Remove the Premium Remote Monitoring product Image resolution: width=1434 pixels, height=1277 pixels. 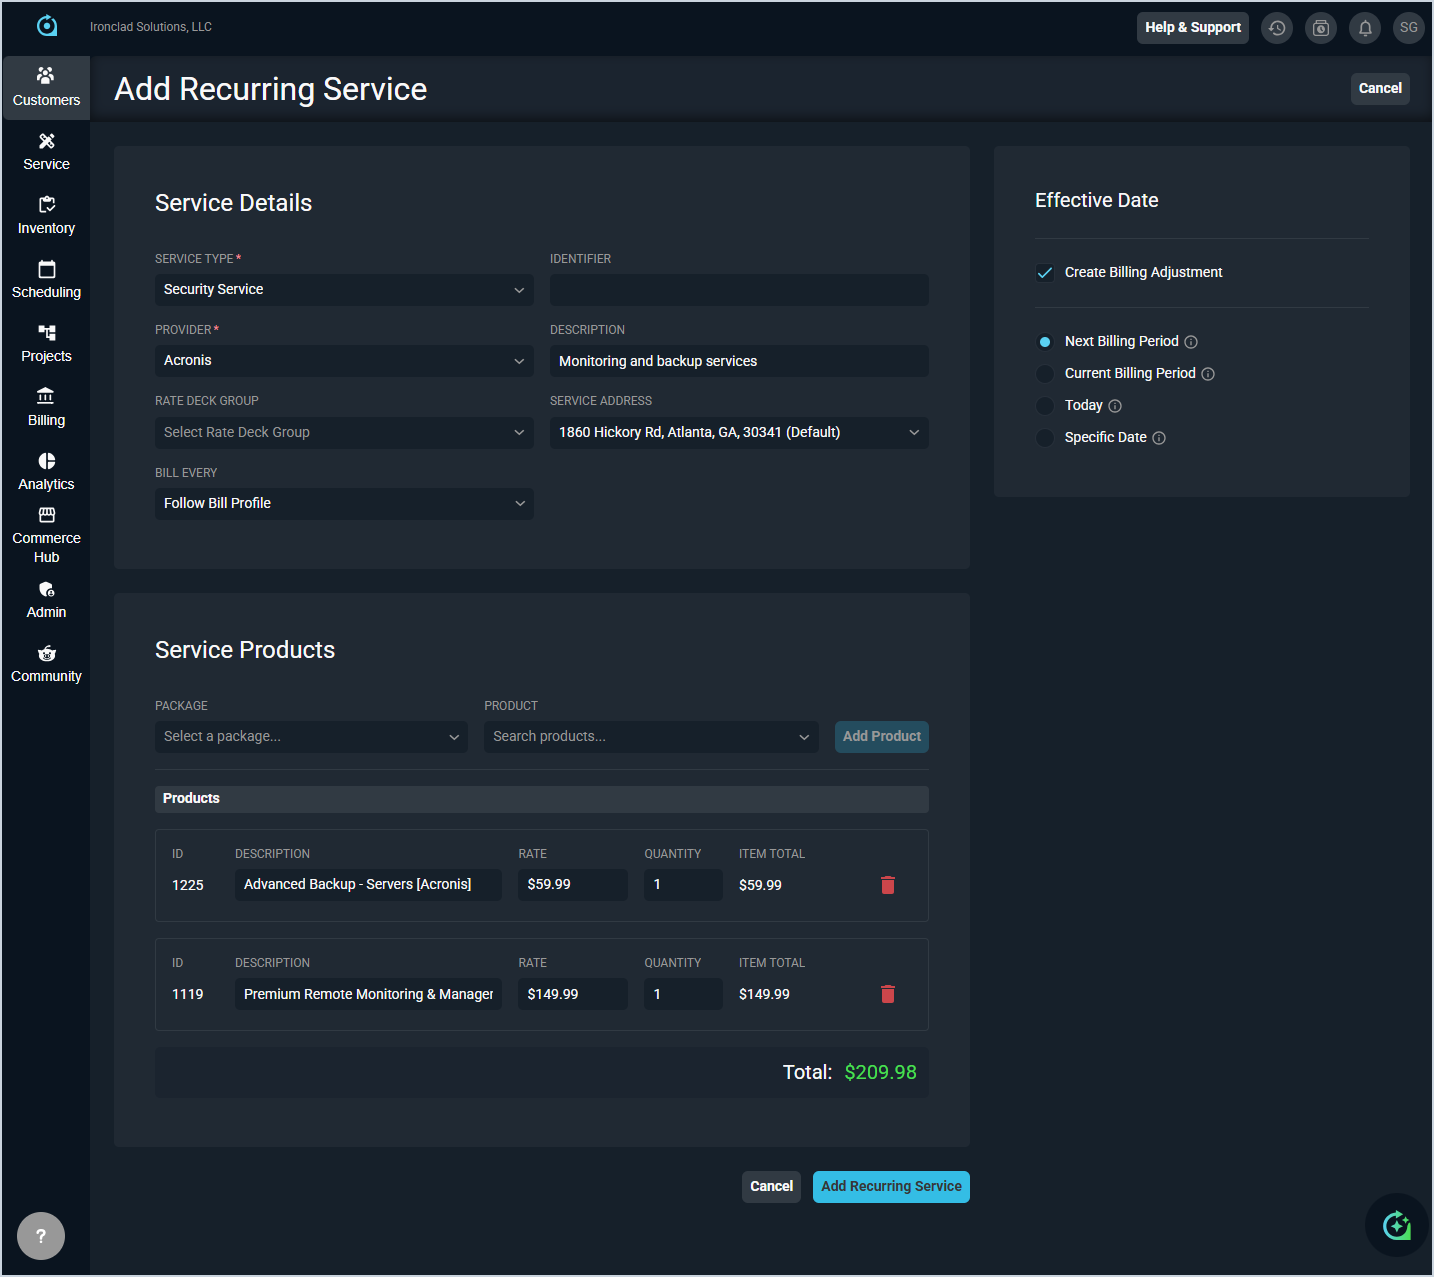pos(887,994)
